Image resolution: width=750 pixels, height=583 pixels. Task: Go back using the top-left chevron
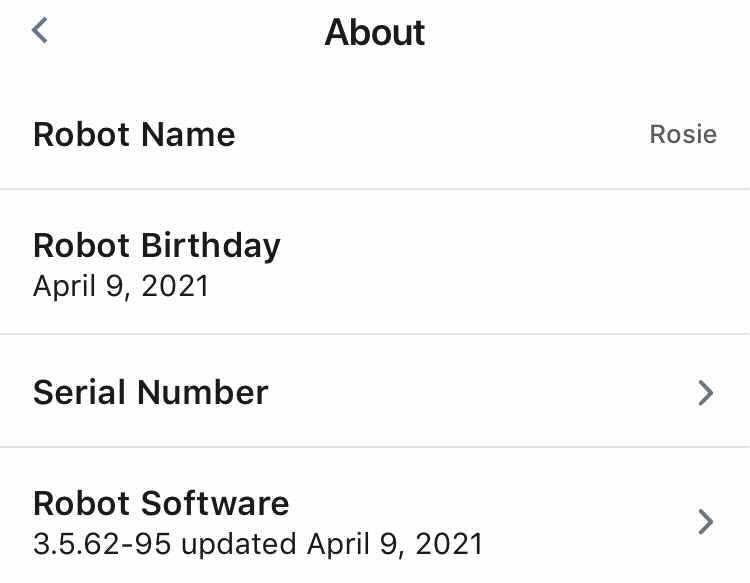click(40, 31)
